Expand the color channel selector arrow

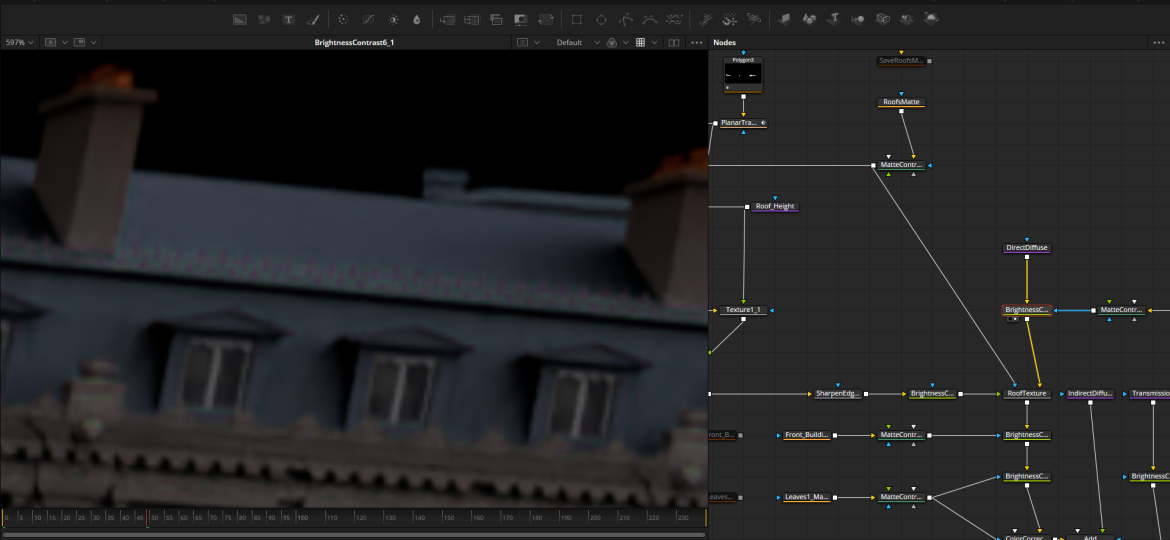626,43
